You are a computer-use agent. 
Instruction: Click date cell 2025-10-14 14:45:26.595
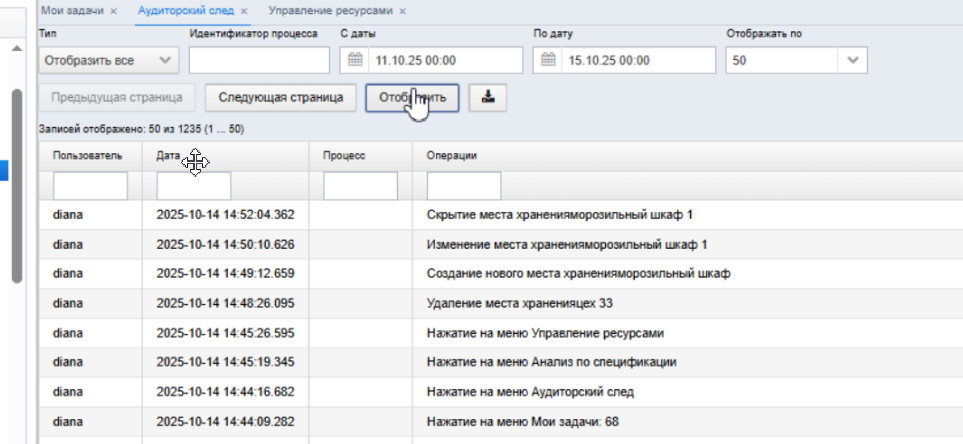pyautogui.click(x=225, y=333)
